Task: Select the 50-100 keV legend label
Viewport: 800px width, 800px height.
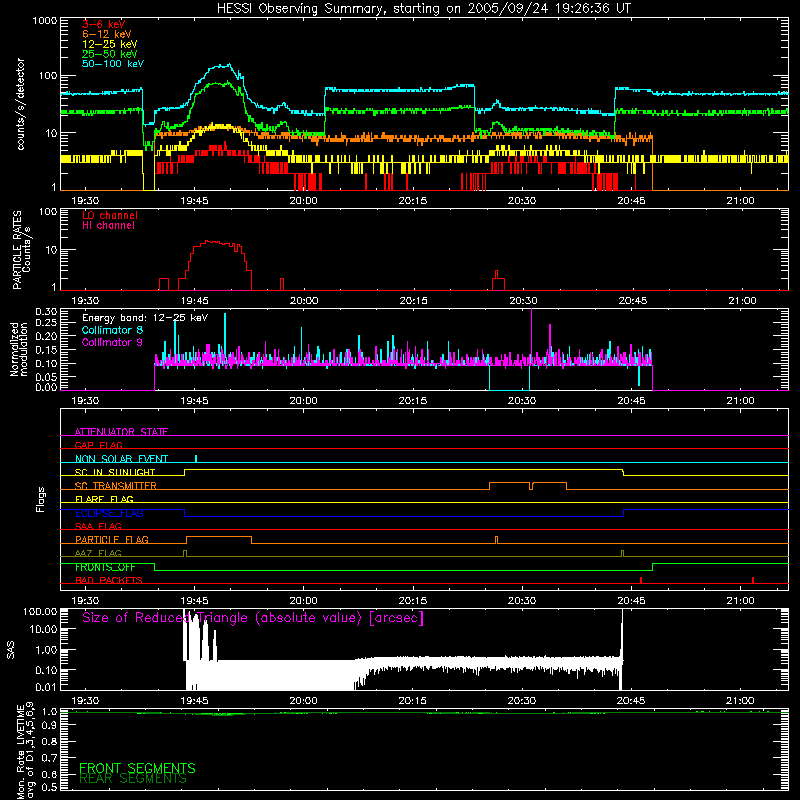Action: pyautogui.click(x=112, y=64)
